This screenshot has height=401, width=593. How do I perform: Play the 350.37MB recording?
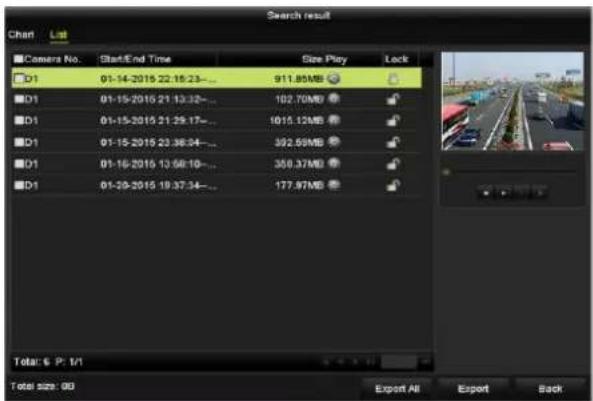[334, 163]
